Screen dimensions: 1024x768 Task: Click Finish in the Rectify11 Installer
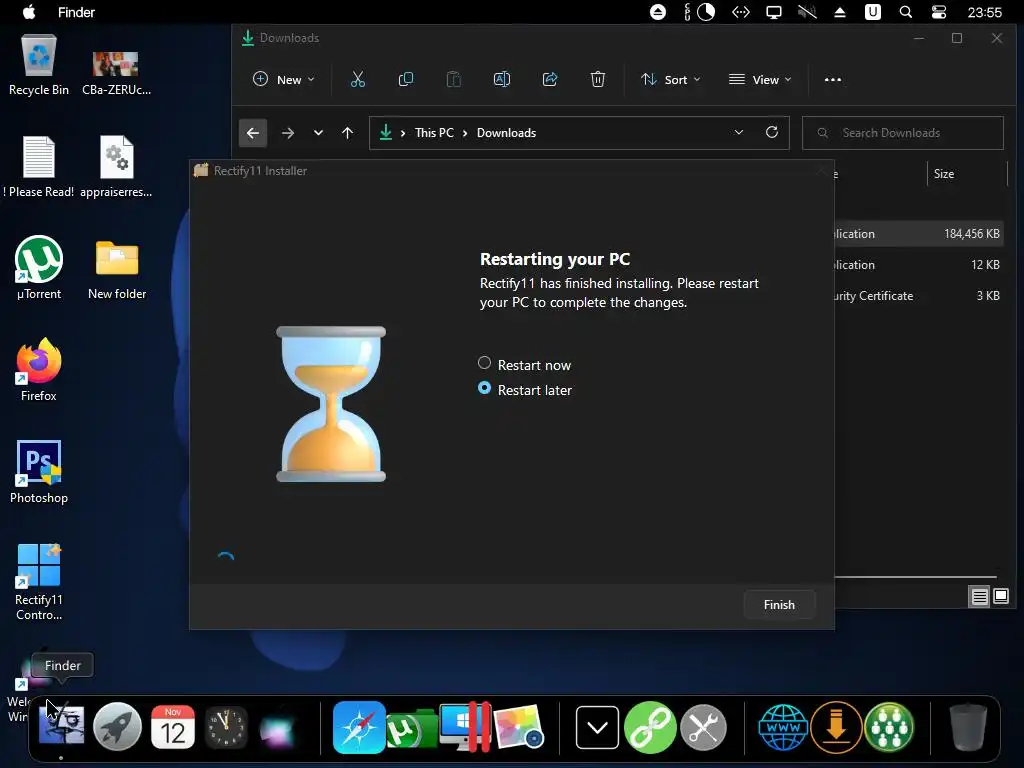[779, 605]
